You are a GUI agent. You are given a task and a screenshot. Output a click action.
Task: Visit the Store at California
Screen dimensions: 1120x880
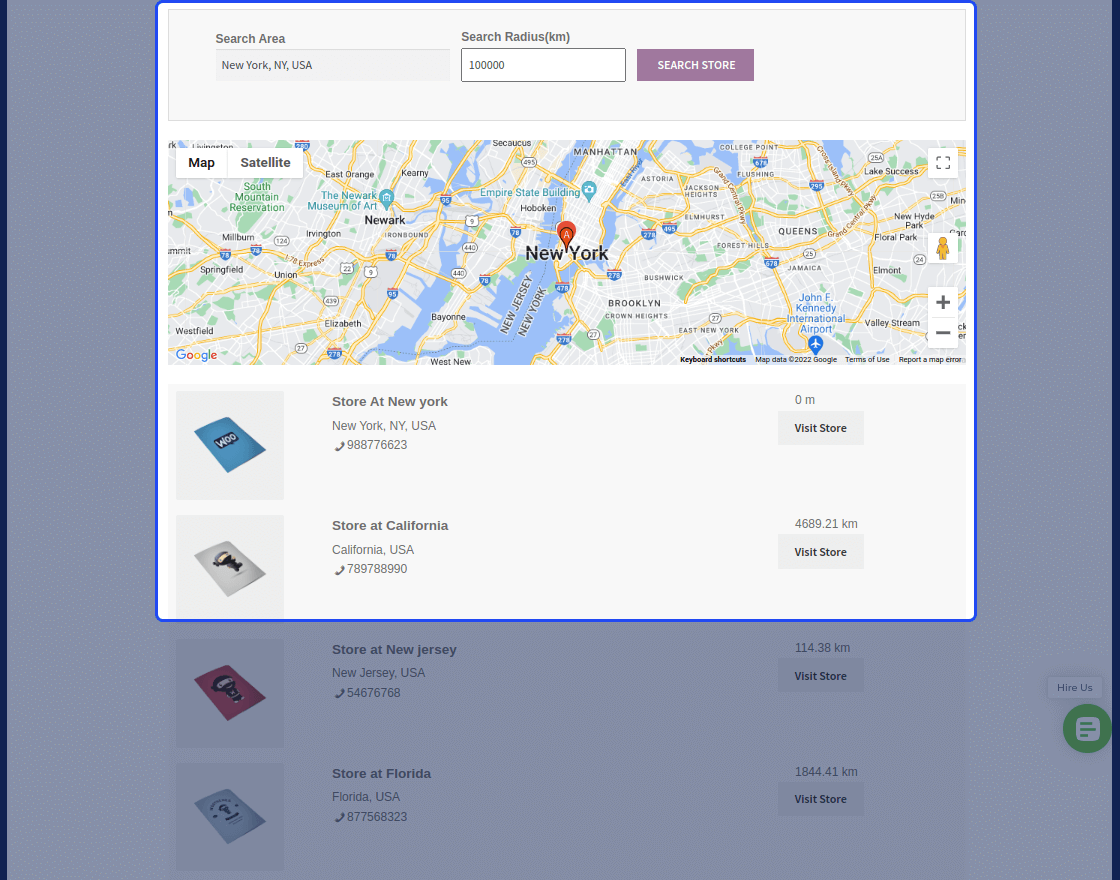point(820,551)
